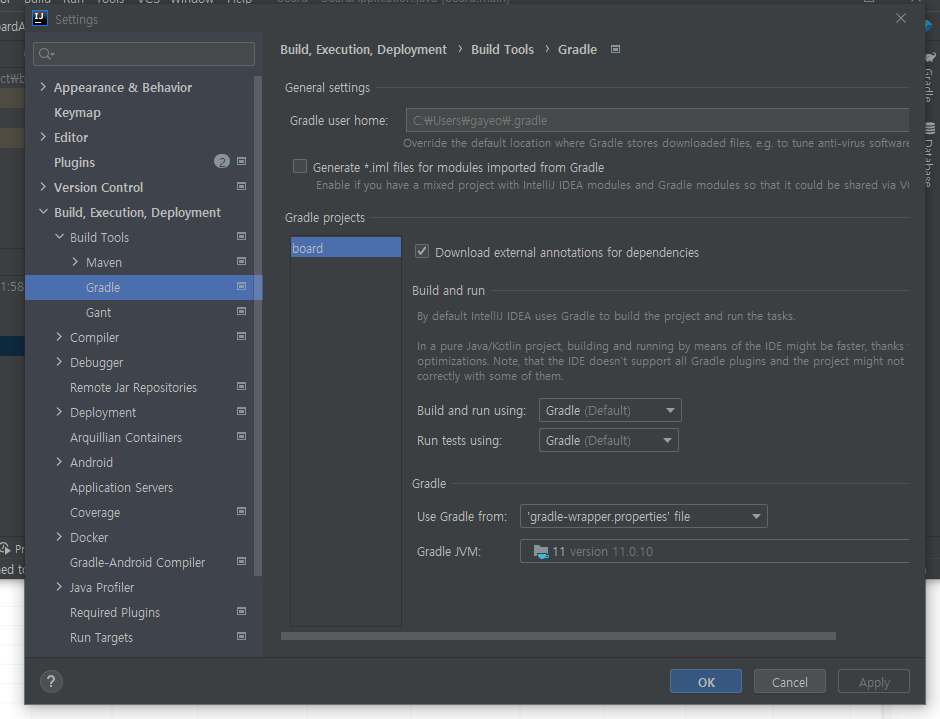This screenshot has height=719, width=940.
Task: Click the Gradle user home path field
Action: pos(657,120)
